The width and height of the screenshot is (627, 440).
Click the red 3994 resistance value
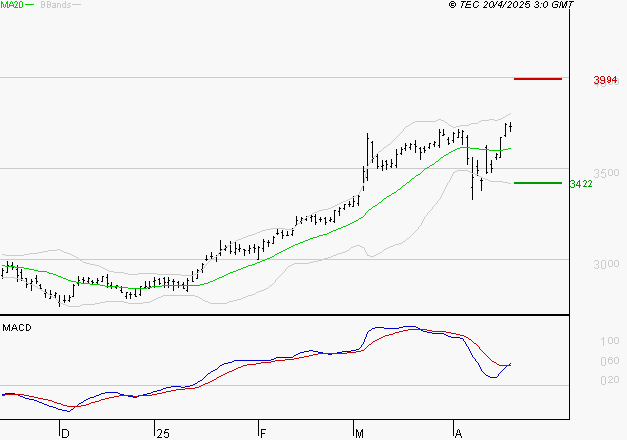[605, 80]
